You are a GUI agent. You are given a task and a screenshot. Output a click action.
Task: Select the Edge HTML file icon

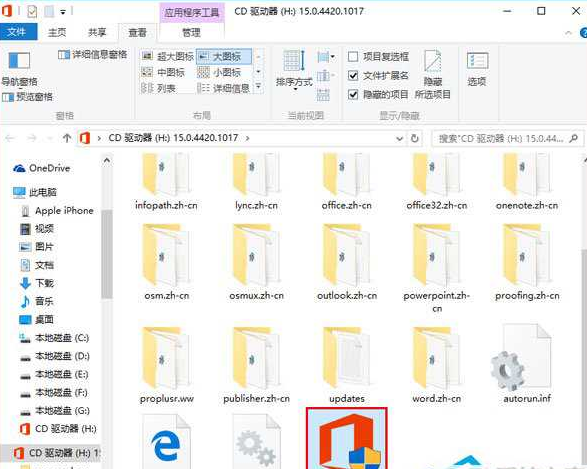[x=166, y=442]
